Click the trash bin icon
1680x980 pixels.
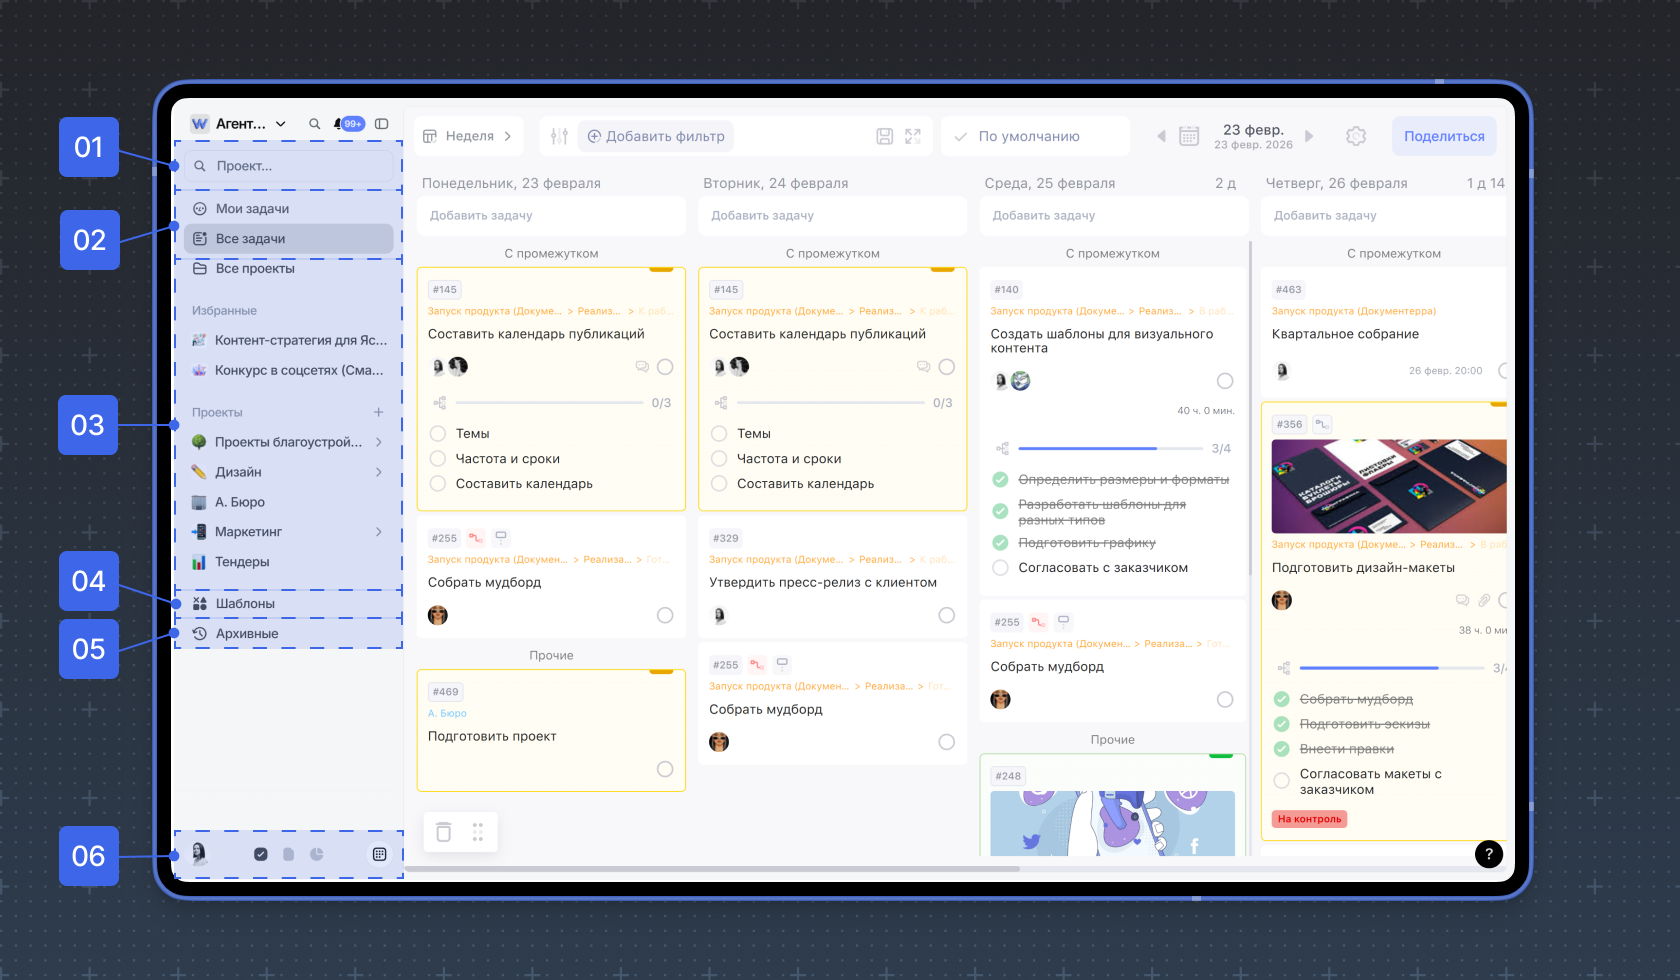(444, 832)
